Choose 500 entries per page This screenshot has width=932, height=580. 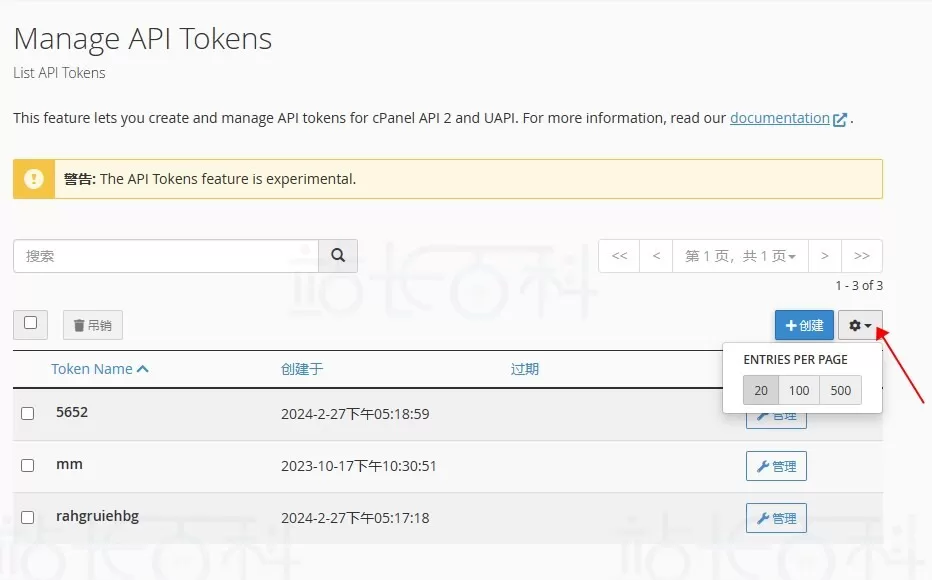pos(840,390)
